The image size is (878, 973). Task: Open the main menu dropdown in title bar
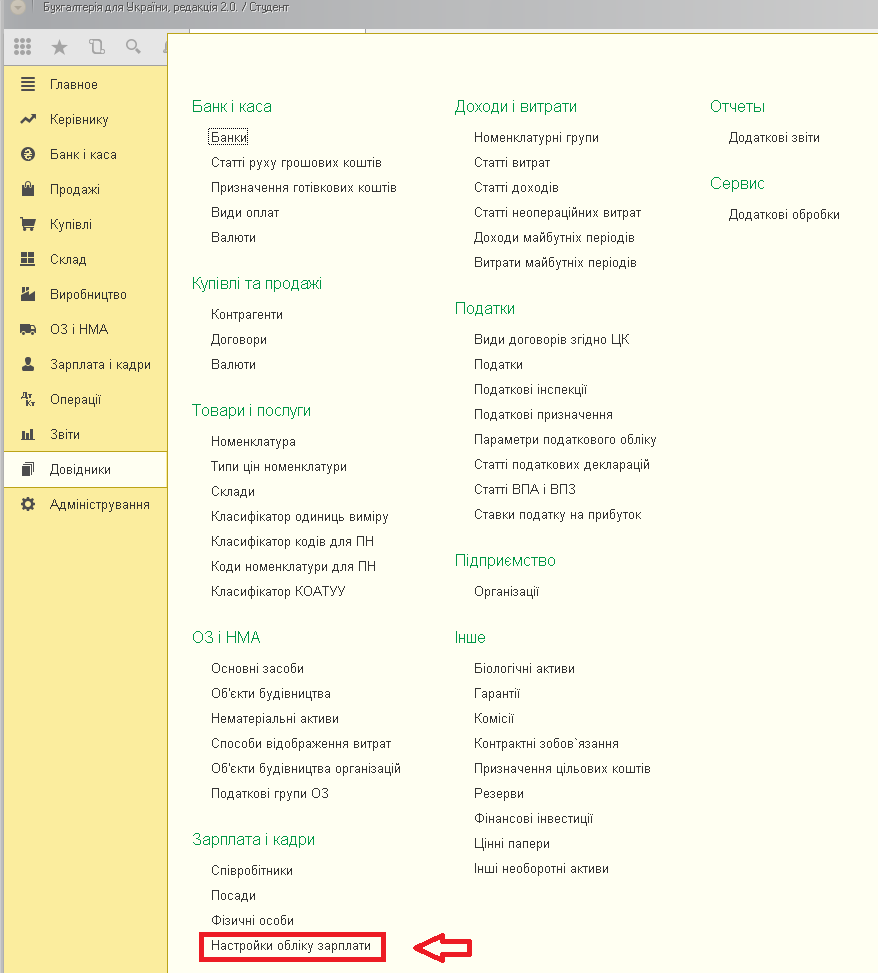coord(18,7)
